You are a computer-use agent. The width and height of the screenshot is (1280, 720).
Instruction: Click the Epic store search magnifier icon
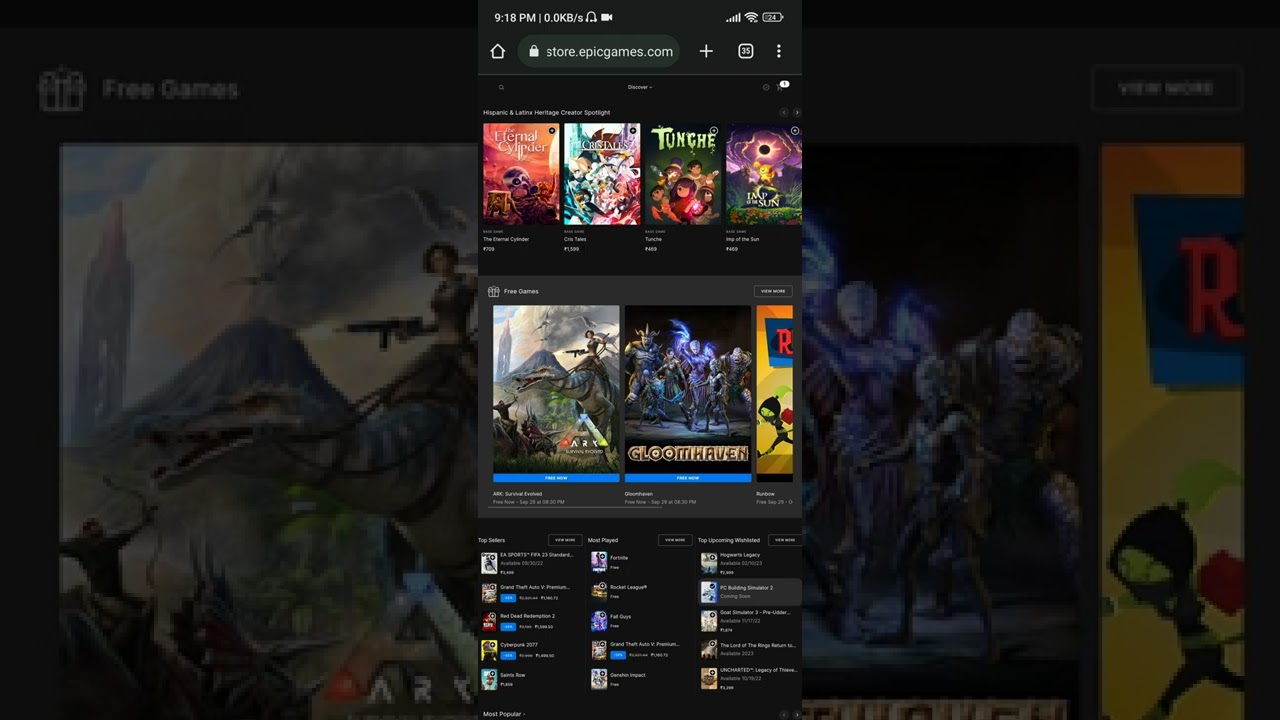click(502, 87)
